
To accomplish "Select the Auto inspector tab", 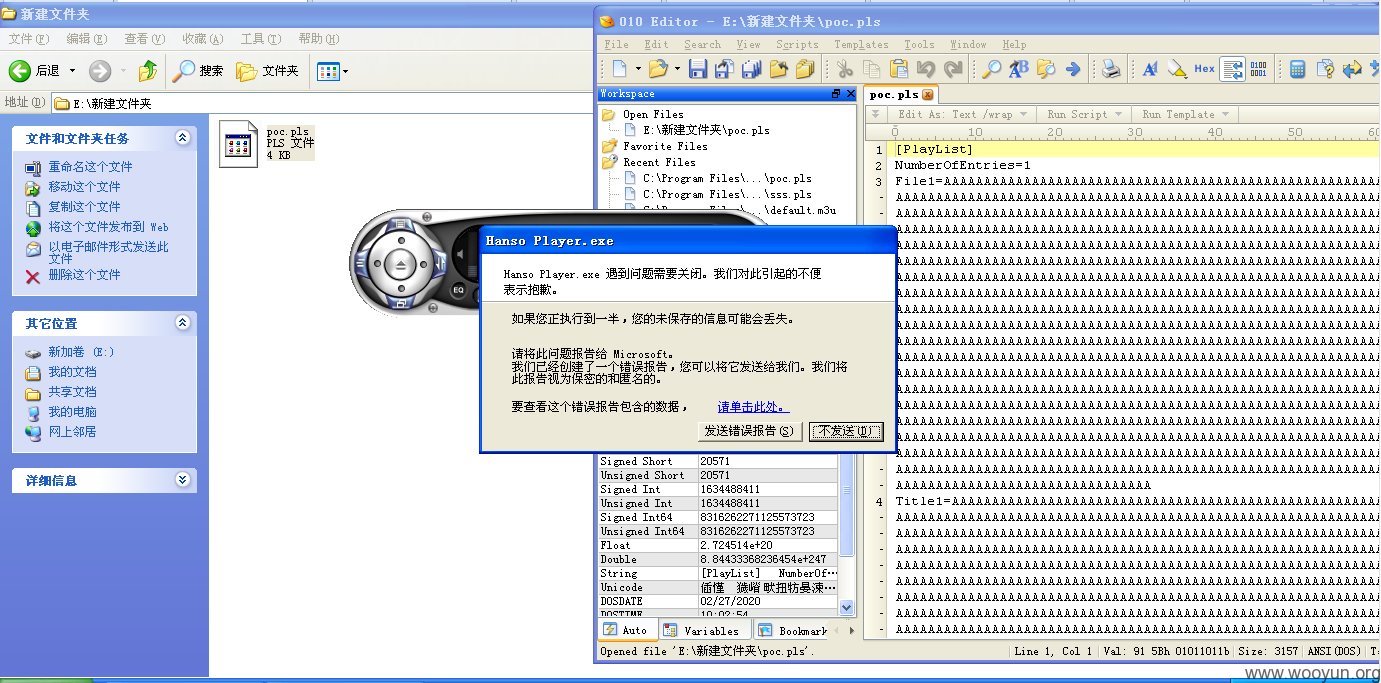I will 626,630.
